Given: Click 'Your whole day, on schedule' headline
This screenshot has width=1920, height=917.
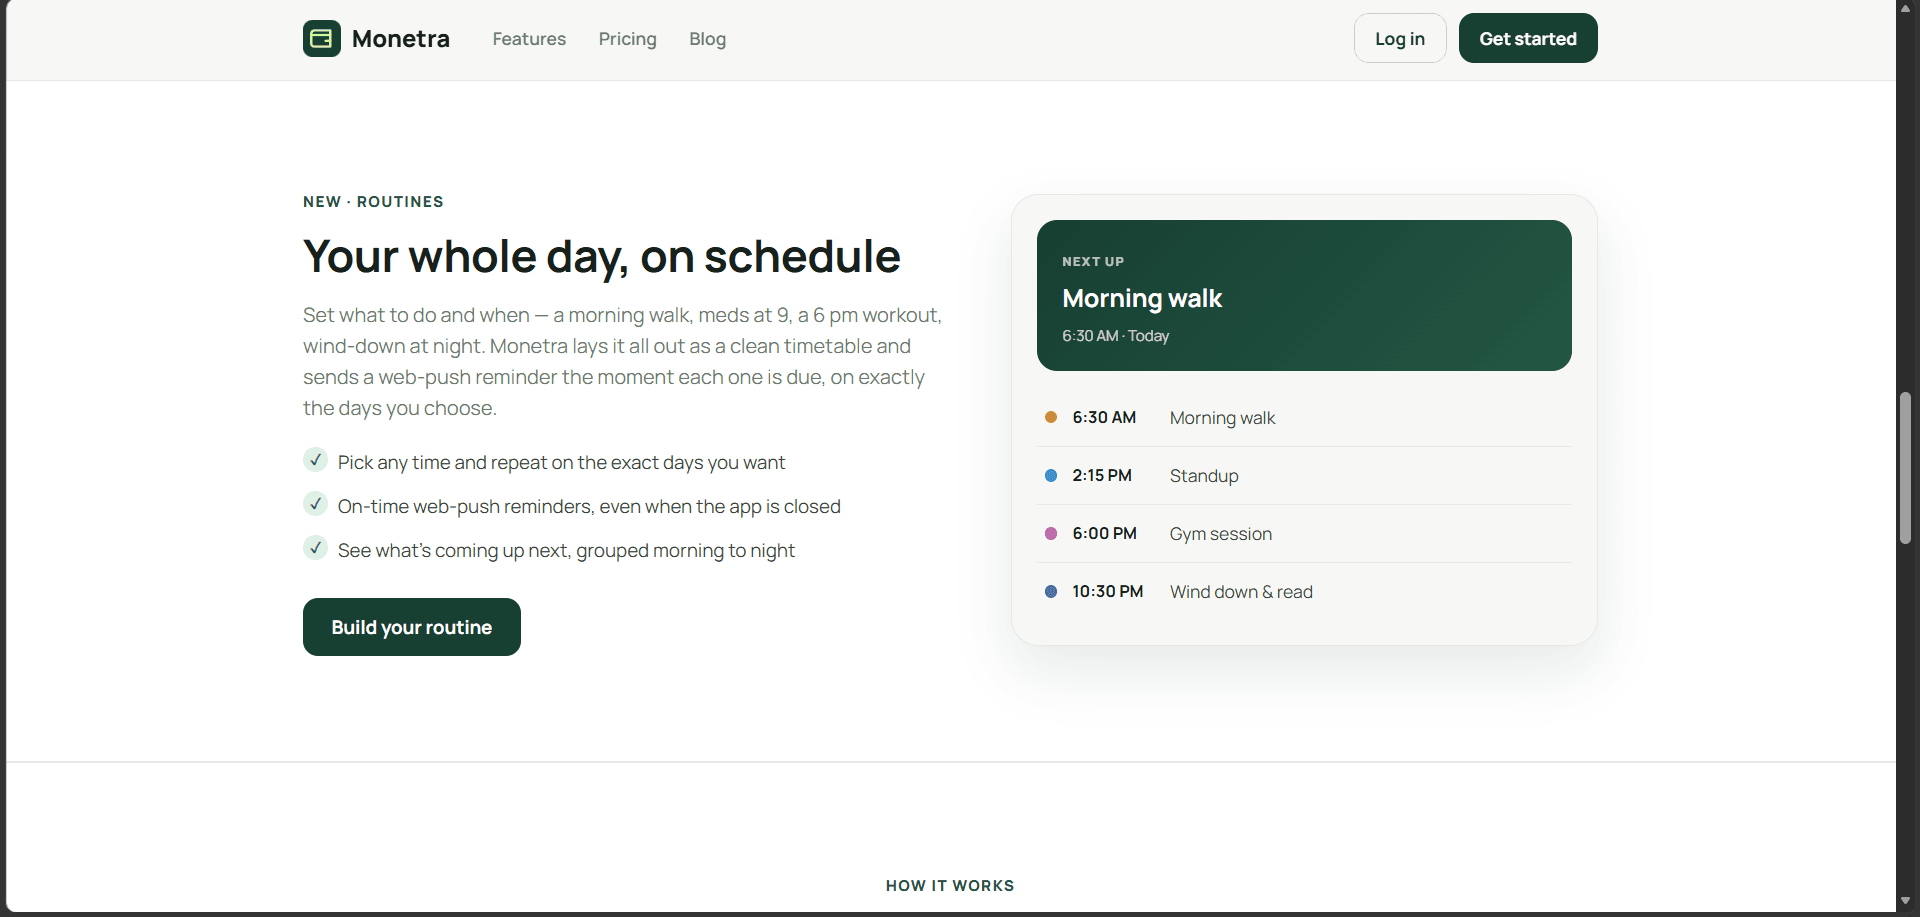Looking at the screenshot, I should pos(602,257).
